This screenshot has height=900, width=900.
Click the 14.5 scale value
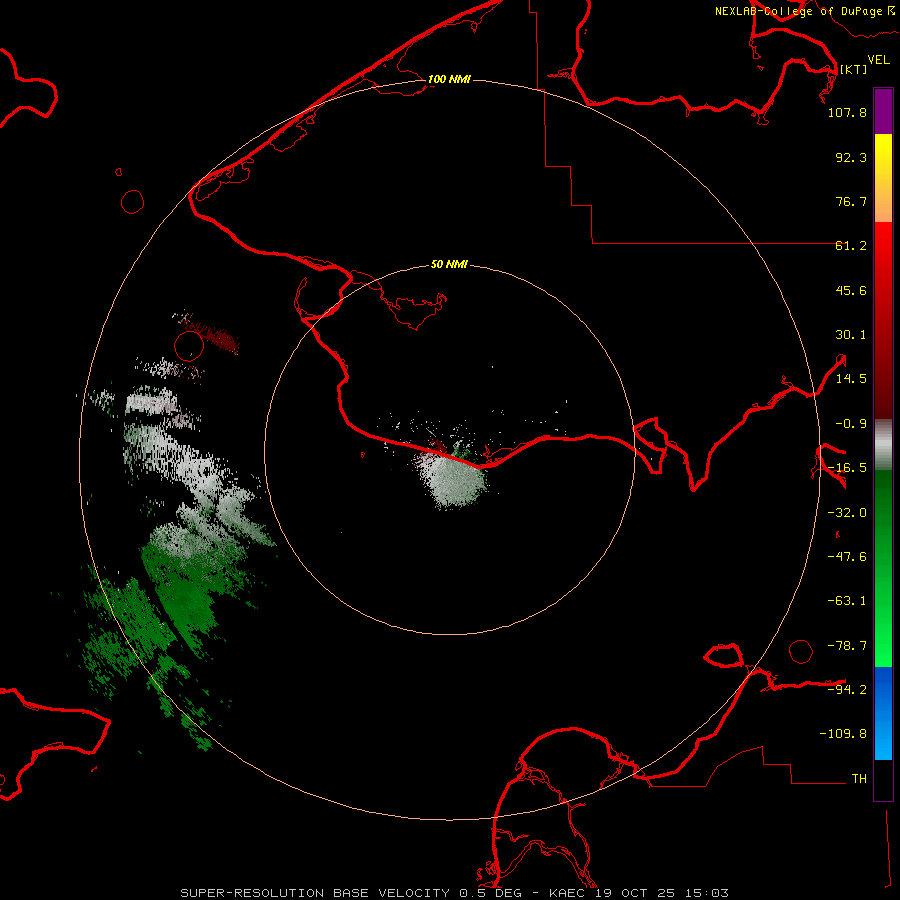pos(851,379)
